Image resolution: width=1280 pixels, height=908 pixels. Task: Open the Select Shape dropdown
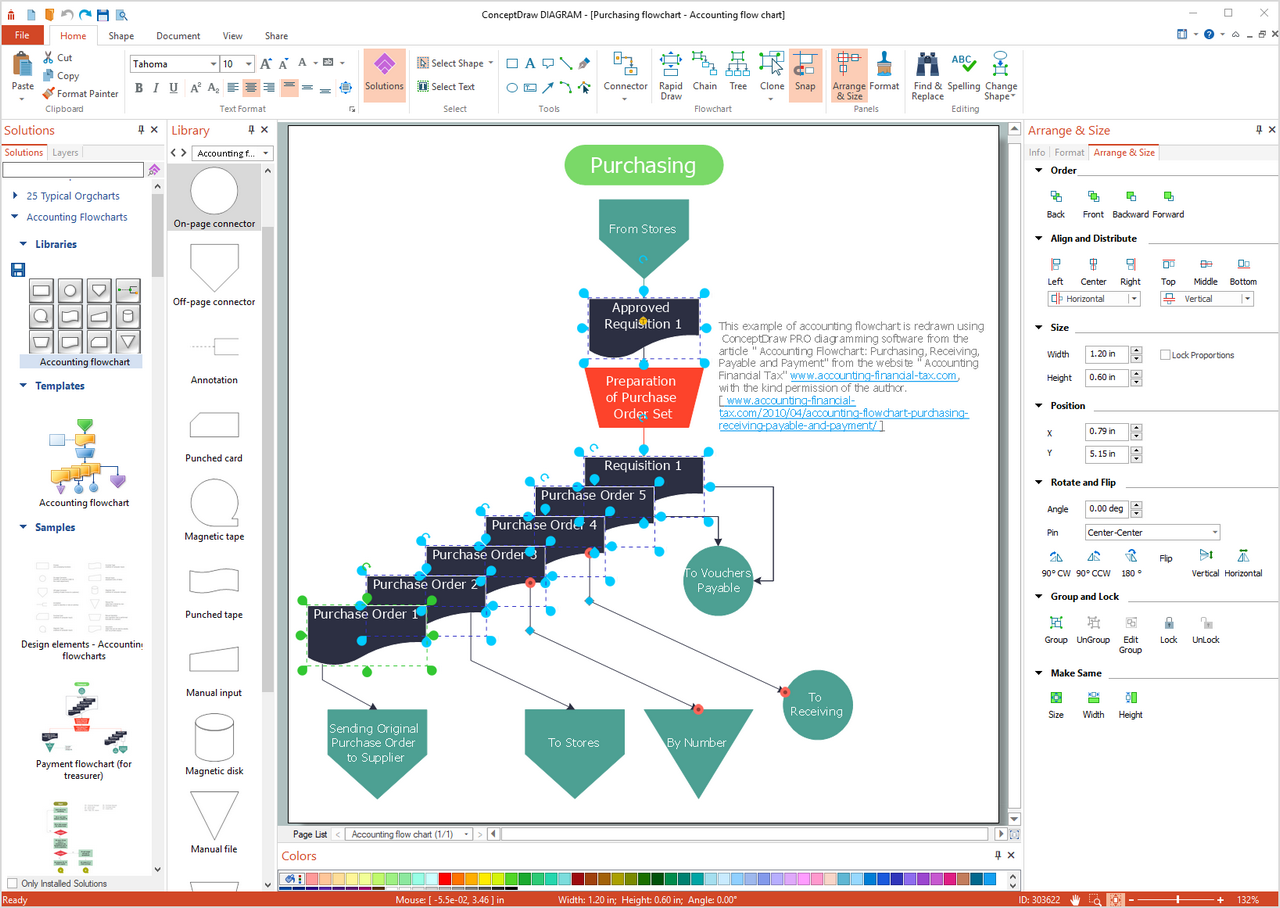point(456,63)
